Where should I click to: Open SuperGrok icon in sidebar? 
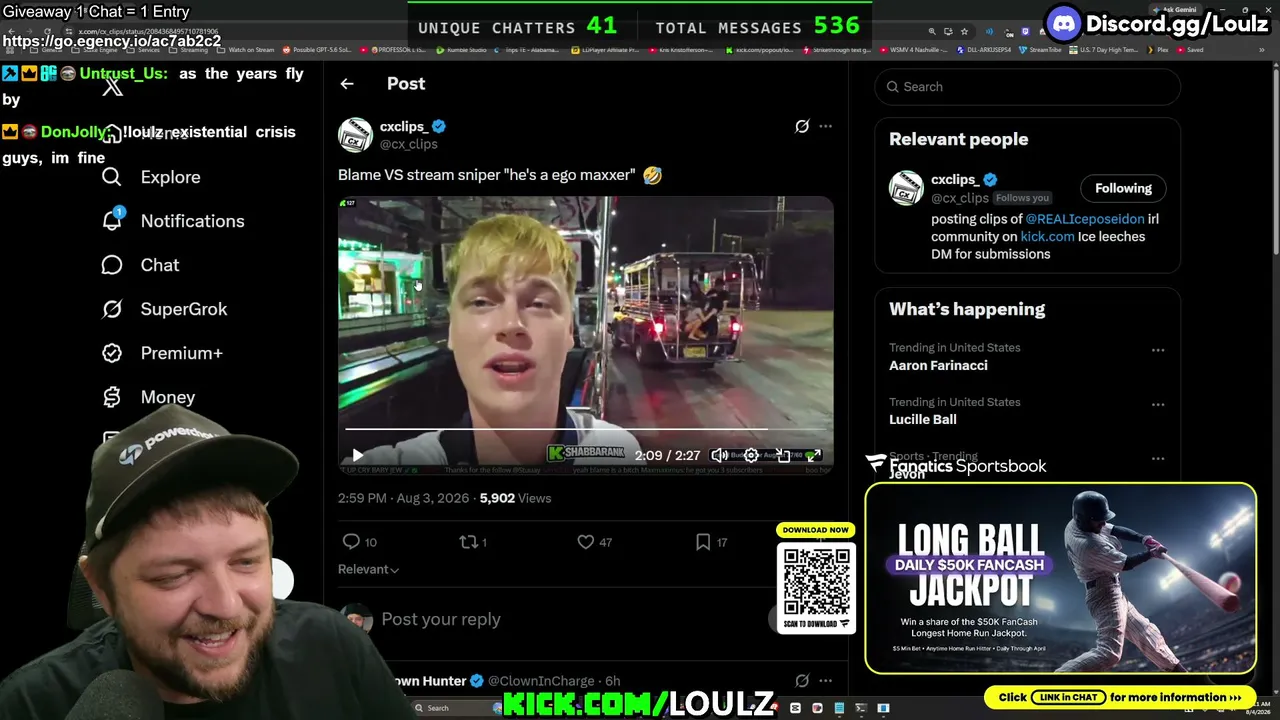pos(112,309)
